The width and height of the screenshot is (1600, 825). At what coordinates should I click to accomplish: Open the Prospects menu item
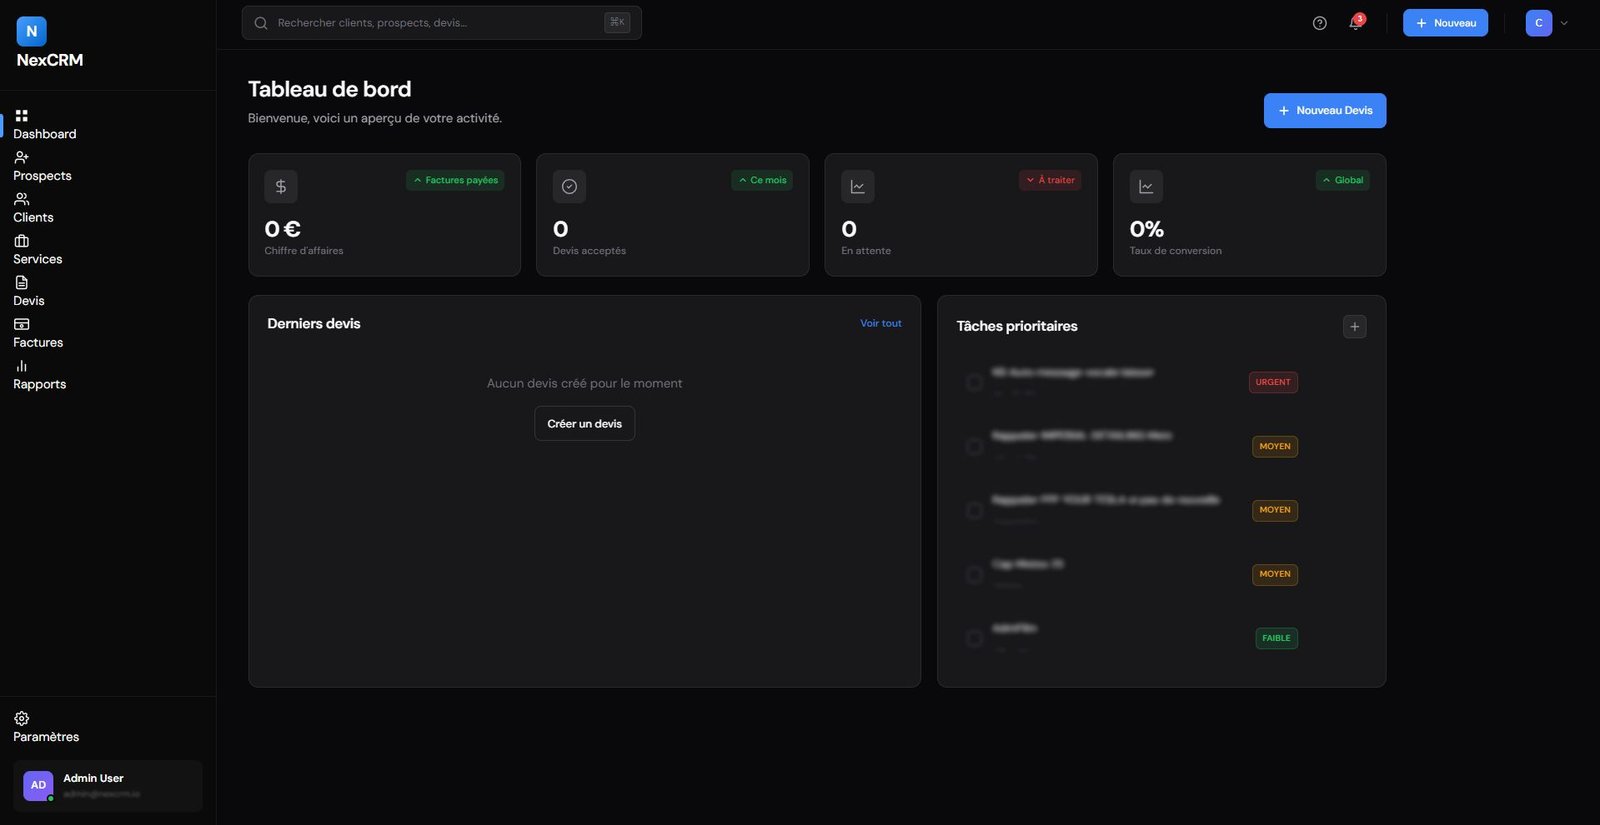[42, 167]
